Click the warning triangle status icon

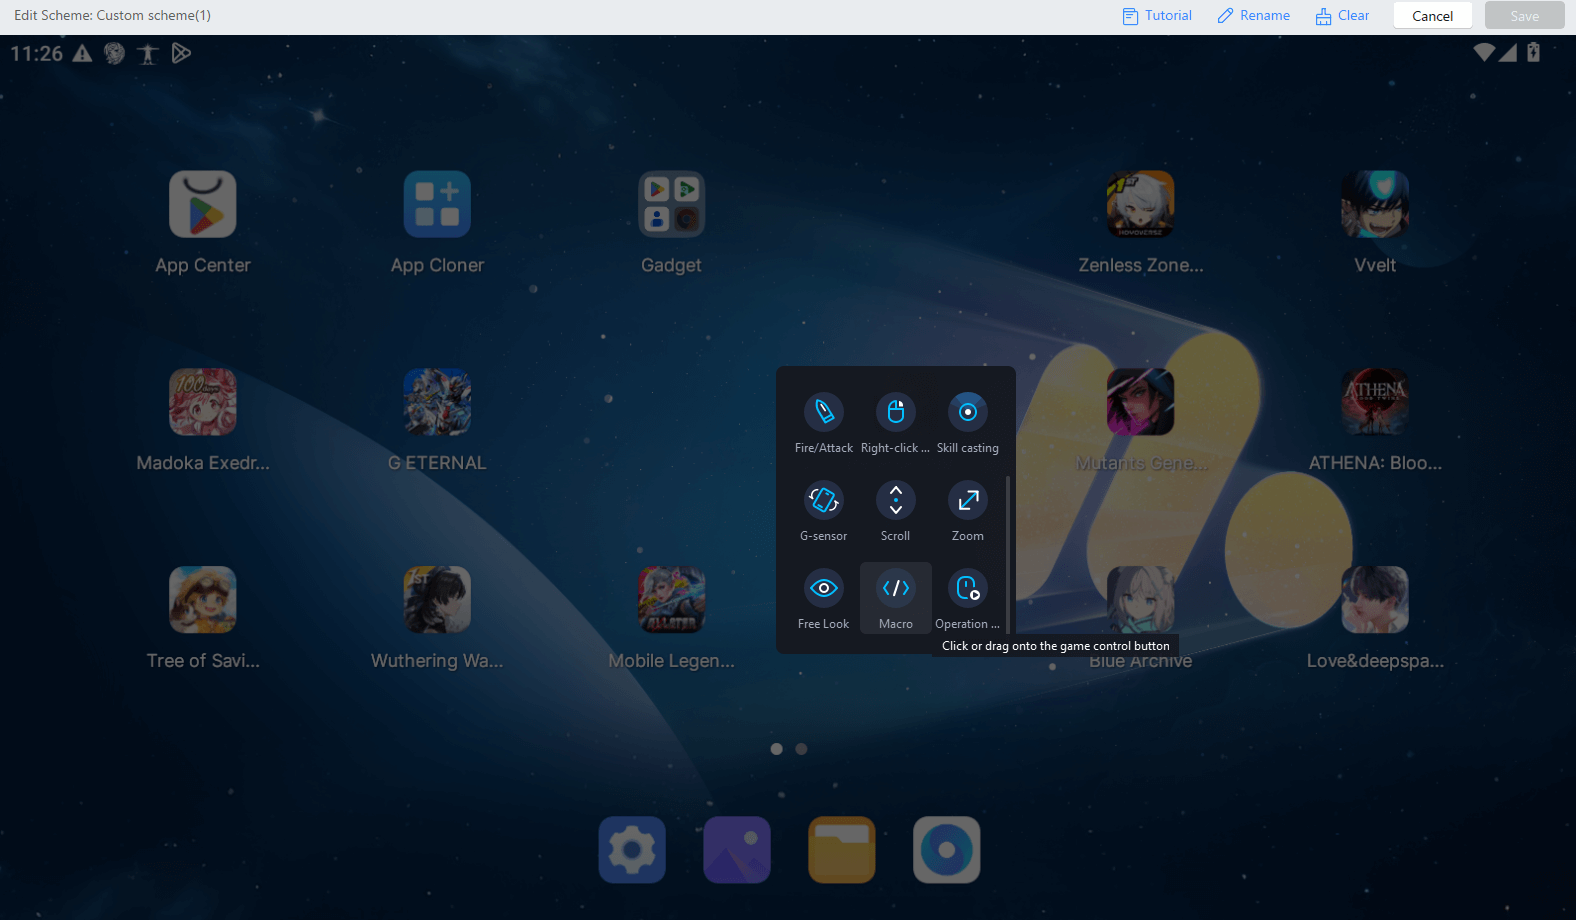pos(83,54)
